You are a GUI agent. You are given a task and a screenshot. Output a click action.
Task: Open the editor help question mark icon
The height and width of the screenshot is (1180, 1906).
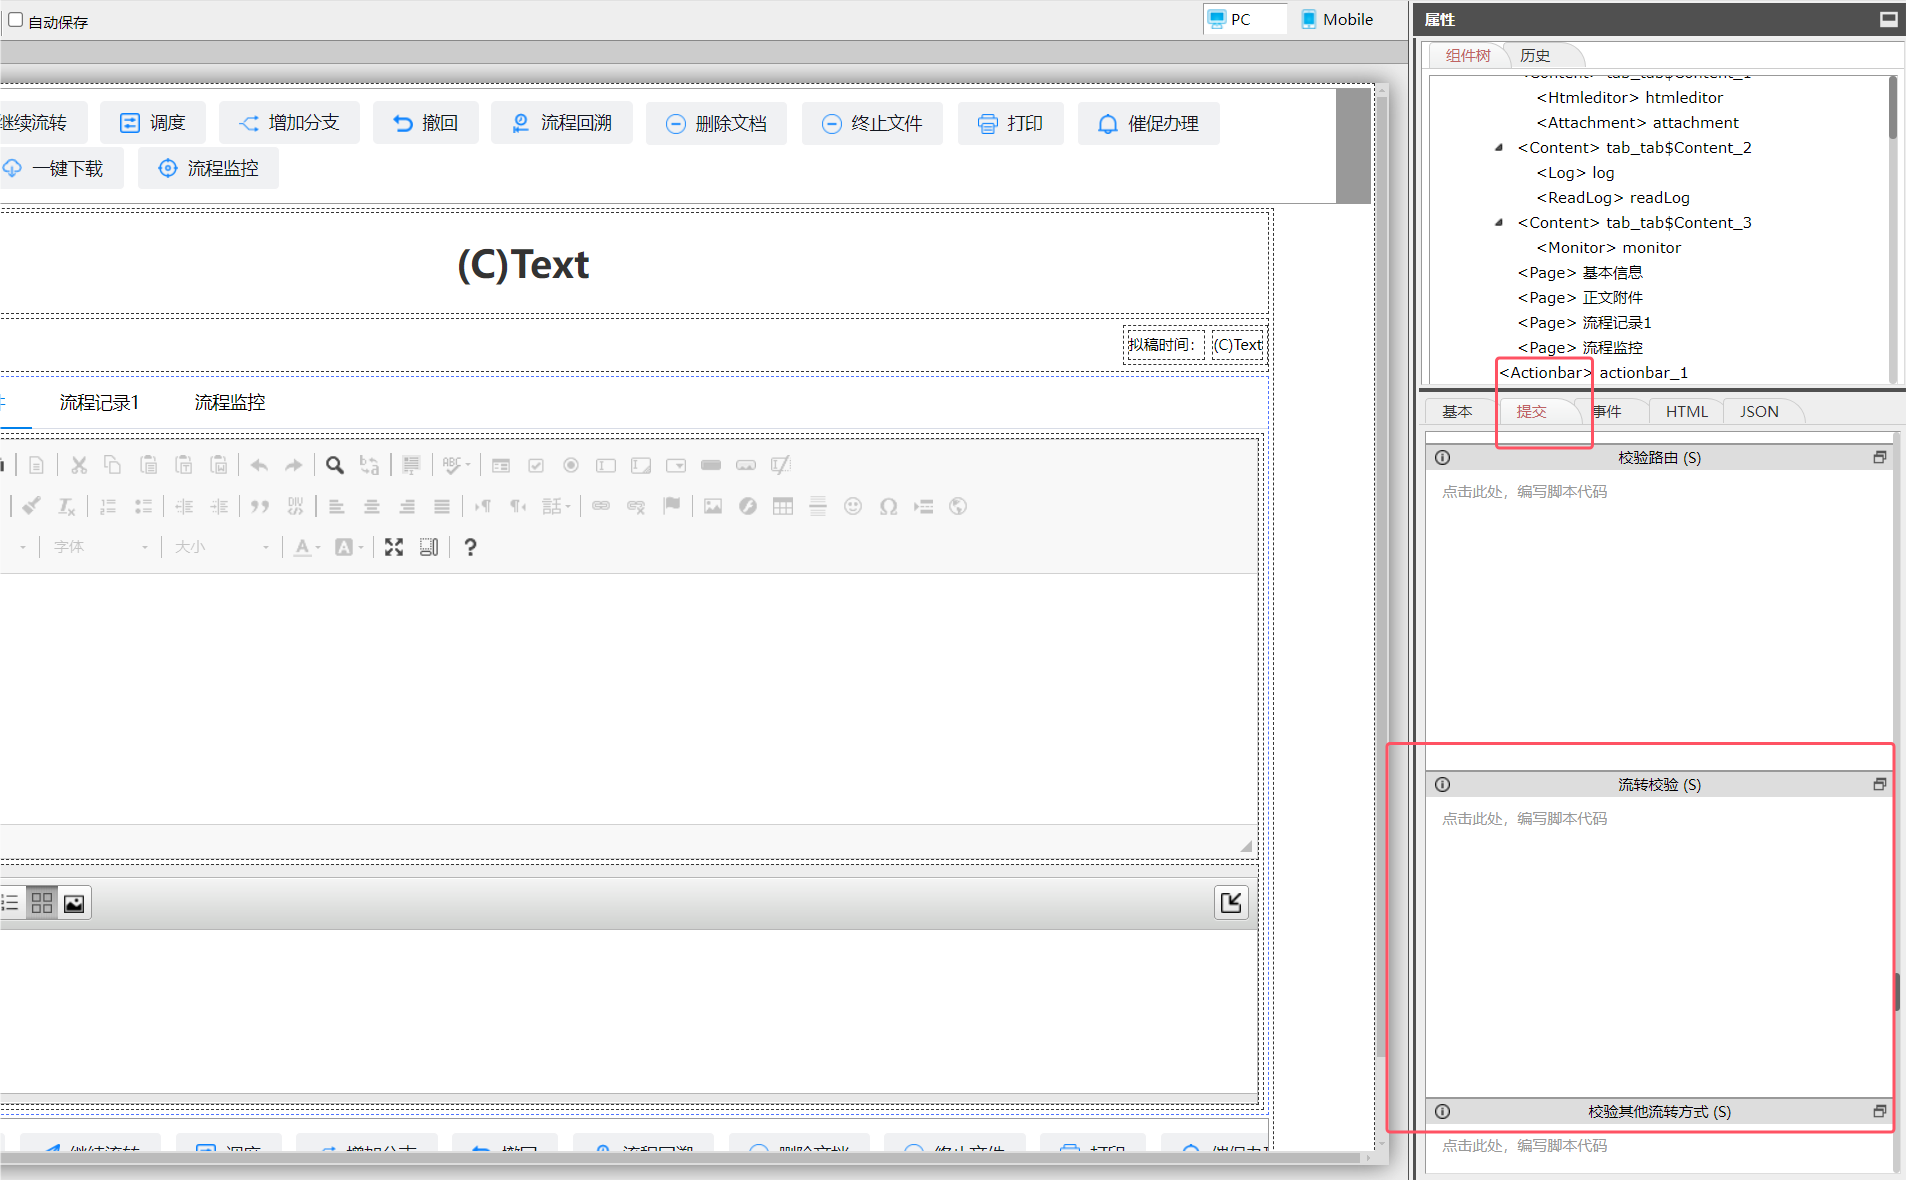pos(470,547)
